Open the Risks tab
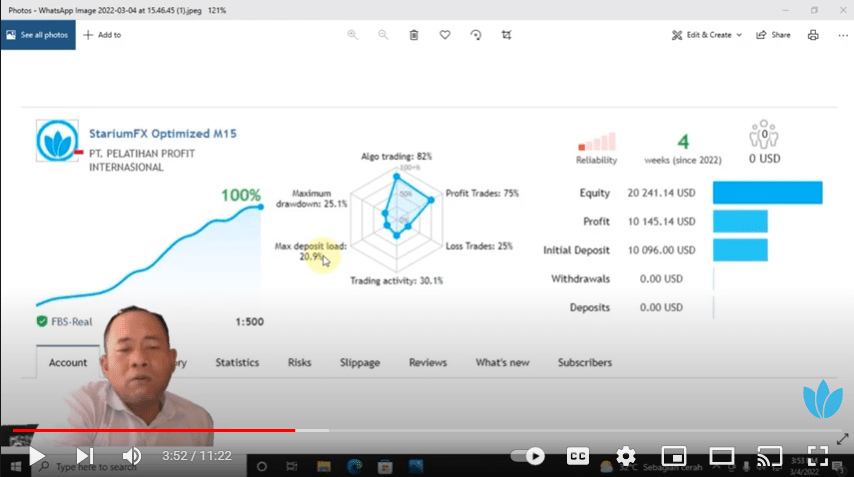The image size is (854, 477). [x=300, y=362]
